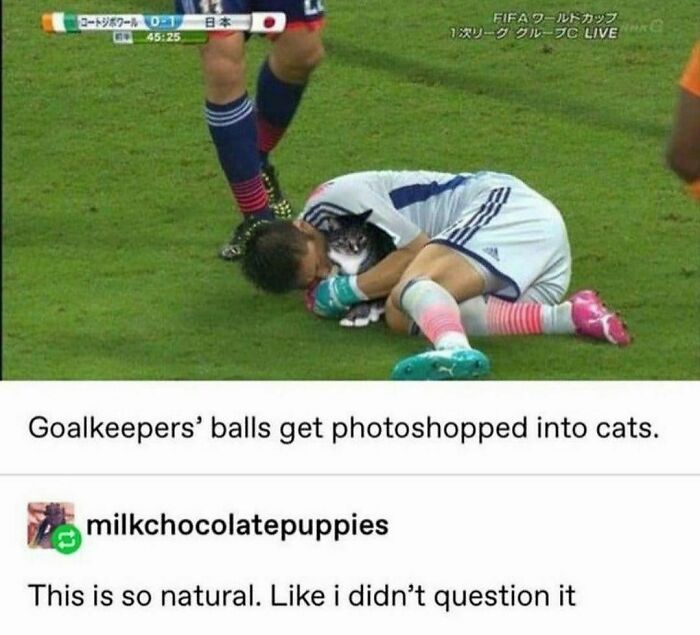Viewport: 700px width, 635px height.
Task: Click the コートジボワール team name label
Action: pyautogui.click(x=110, y=22)
